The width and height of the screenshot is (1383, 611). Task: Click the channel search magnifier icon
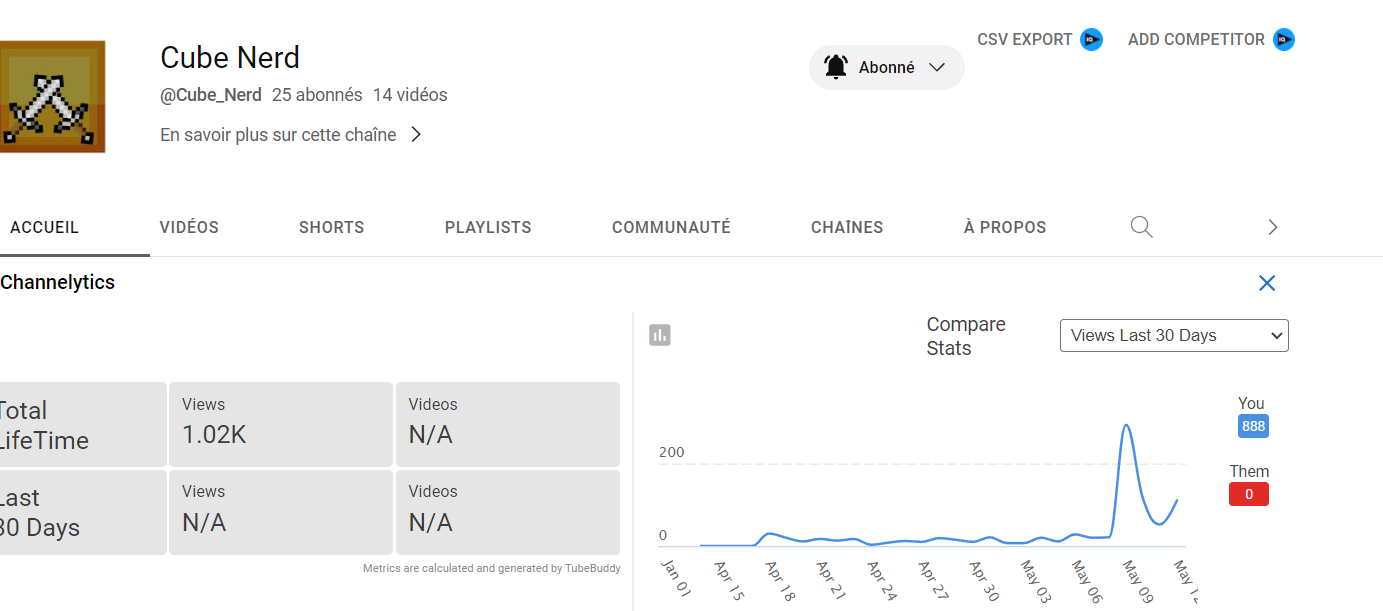(1141, 227)
